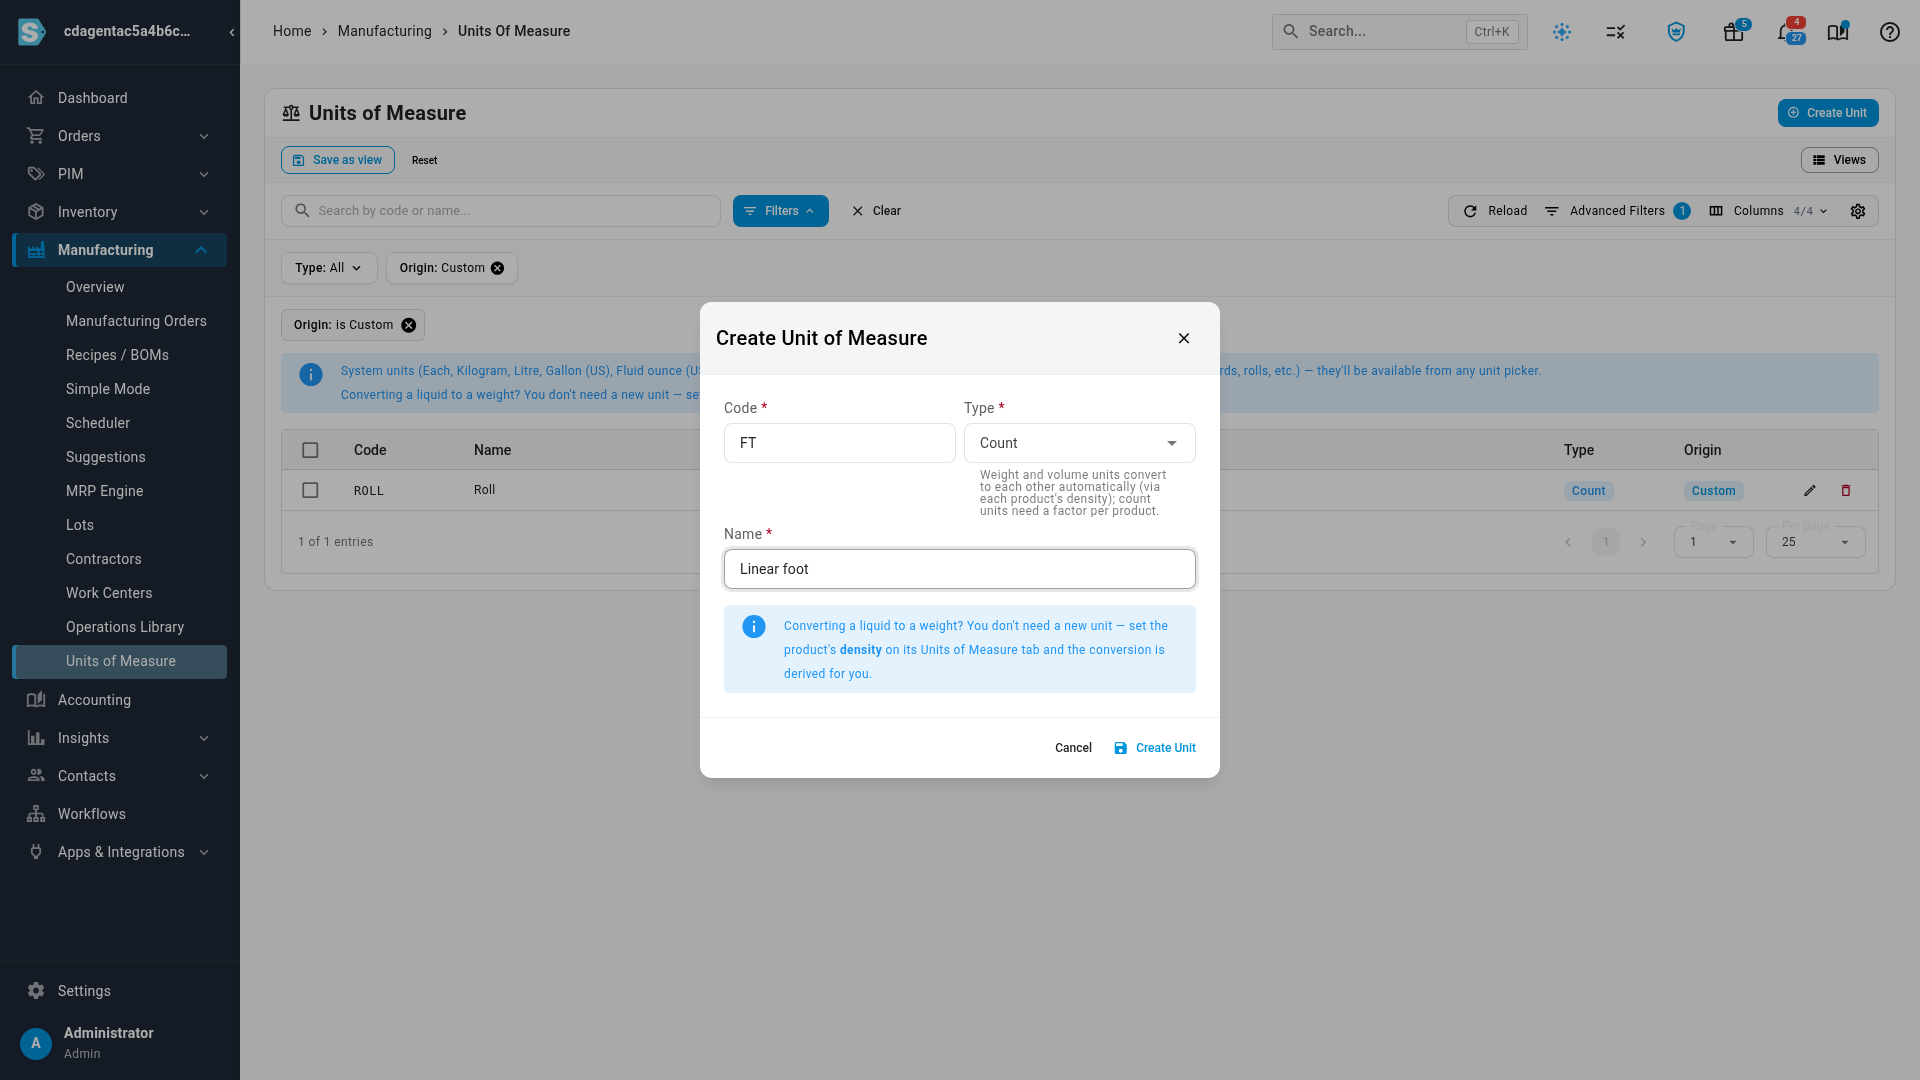Cancel the unit creation dialog

pyautogui.click(x=1073, y=748)
